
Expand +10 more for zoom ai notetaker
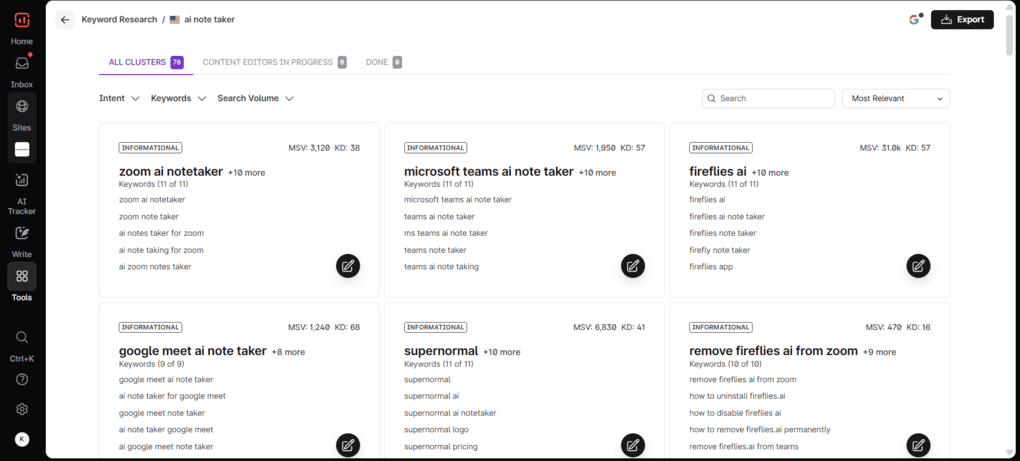(x=247, y=173)
